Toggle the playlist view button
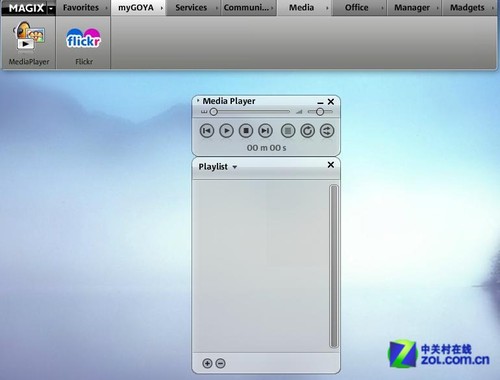The image size is (500, 380). tap(288, 131)
